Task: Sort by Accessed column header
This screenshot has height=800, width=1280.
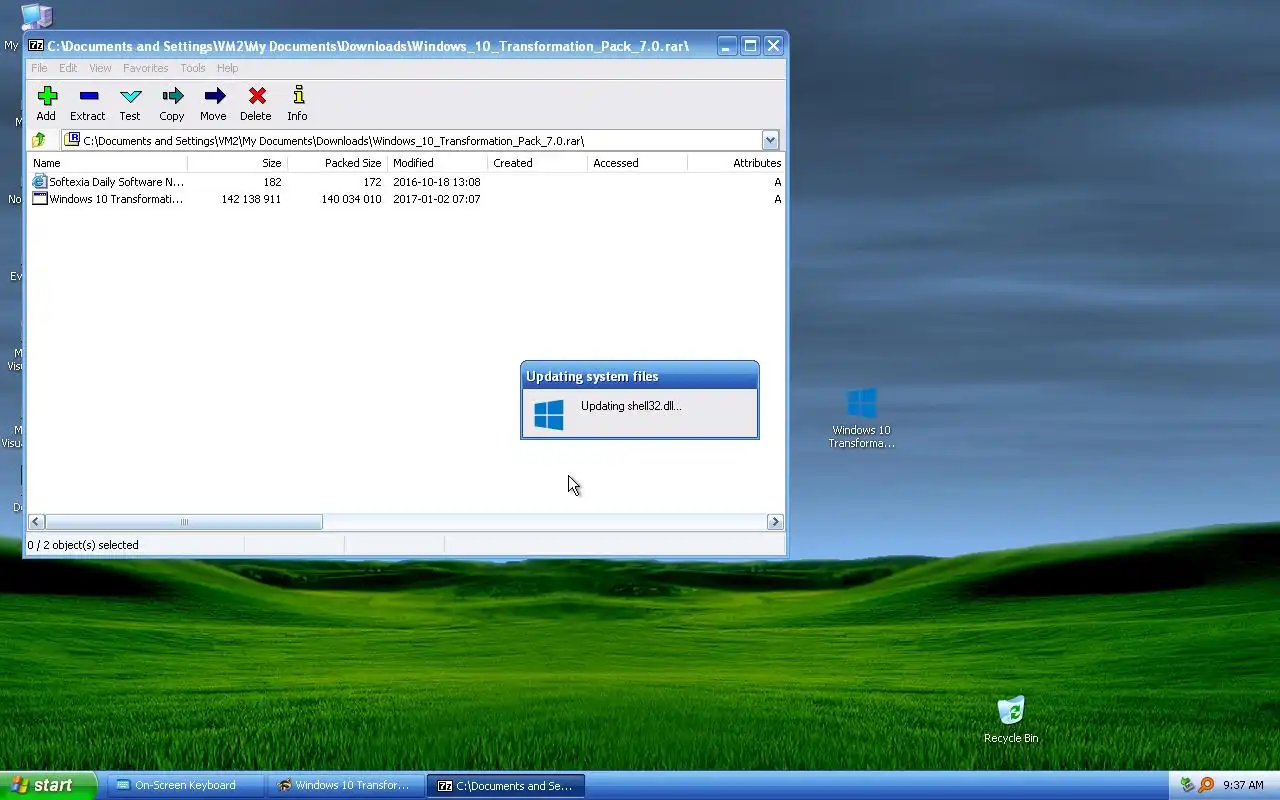Action: [637, 163]
